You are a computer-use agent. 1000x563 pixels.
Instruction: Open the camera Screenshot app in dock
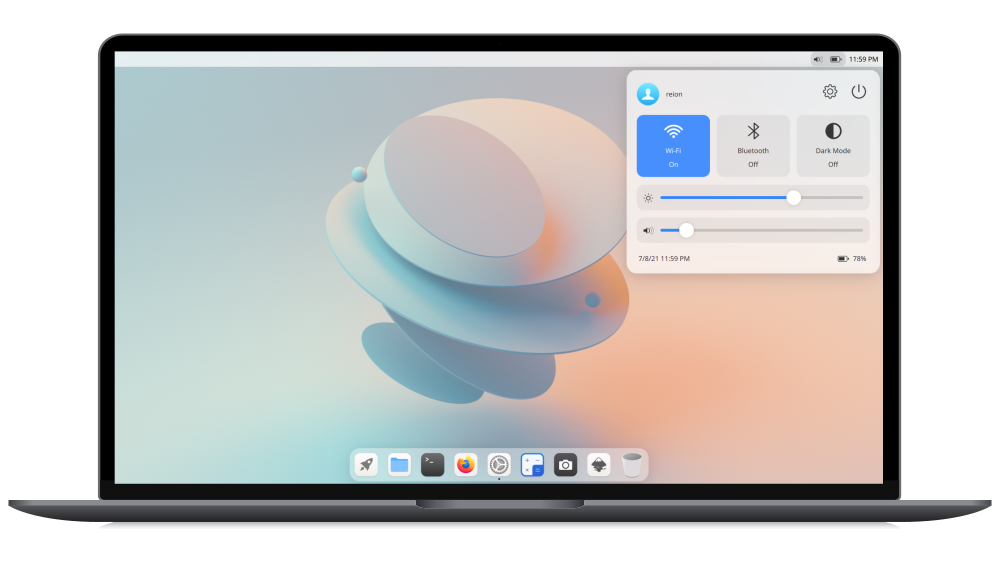pyautogui.click(x=565, y=465)
